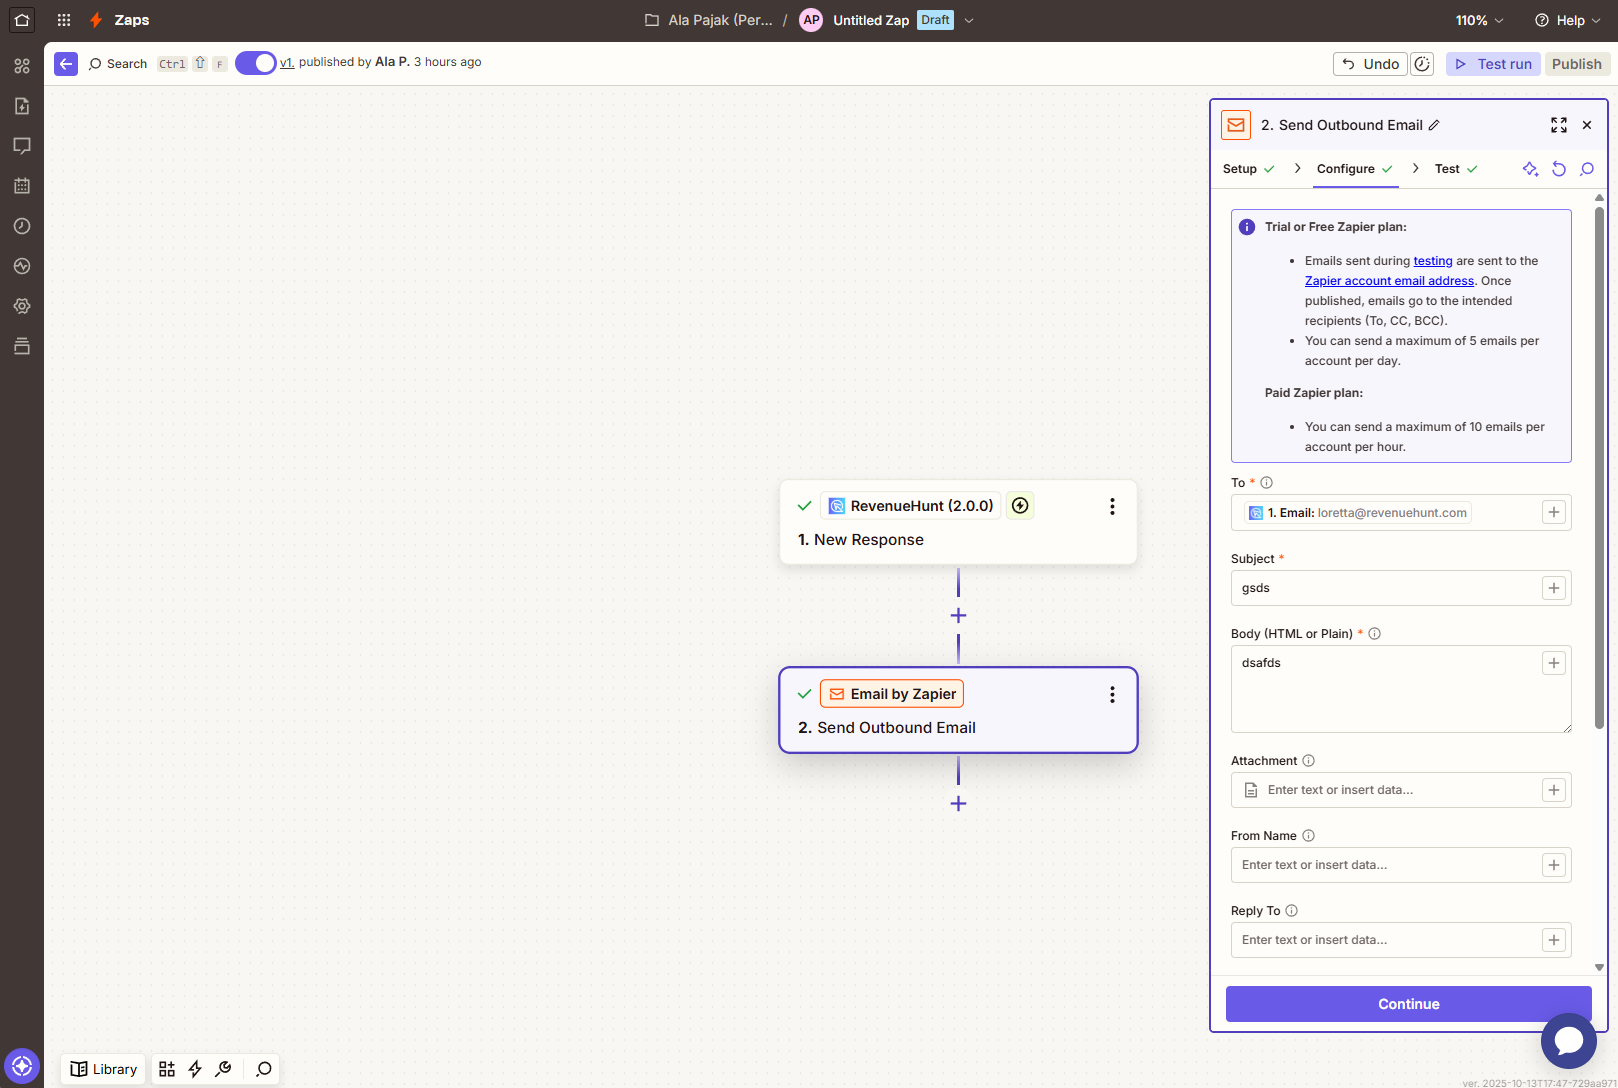1618x1088 pixels.
Task: Open the testing link in trial notice
Action: click(x=1432, y=260)
